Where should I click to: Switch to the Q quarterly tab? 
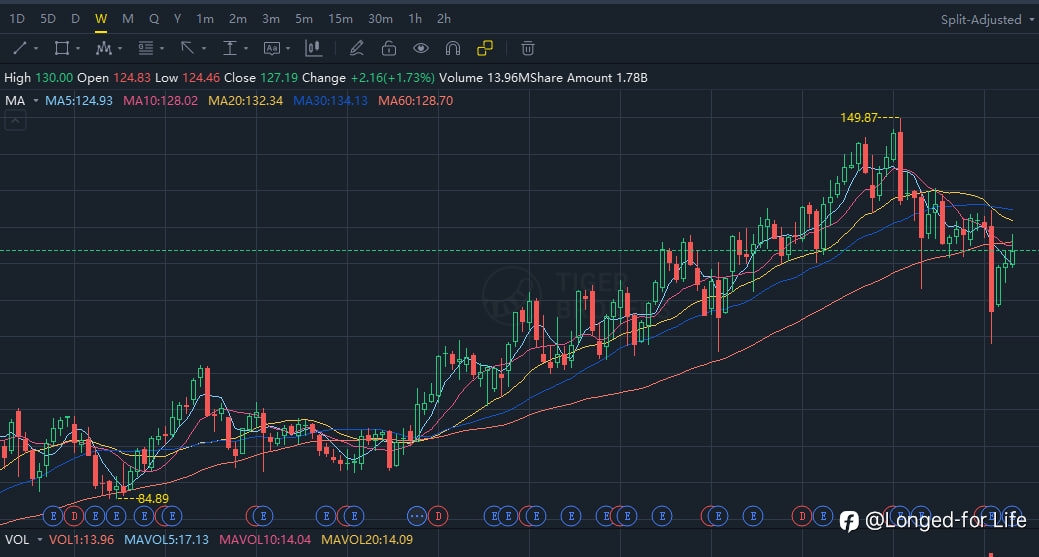[154, 19]
